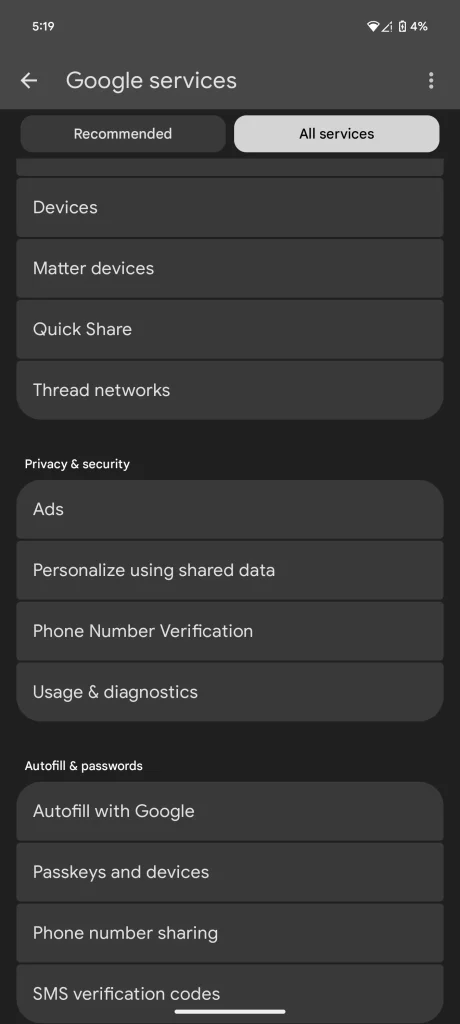Screen dimensions: 460x1024
Task: Open the Devices setting
Action: (x=230, y=208)
